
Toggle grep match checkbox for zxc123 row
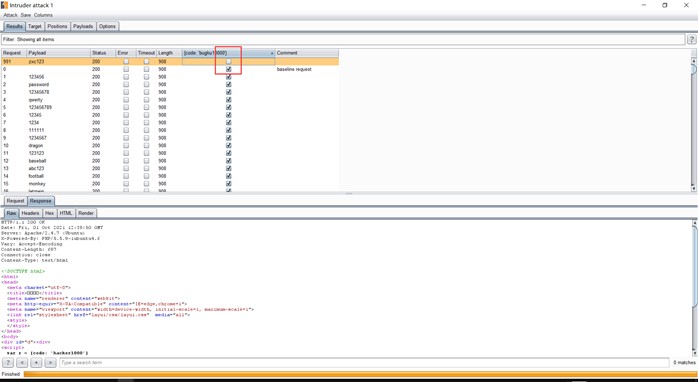pyautogui.click(x=229, y=61)
